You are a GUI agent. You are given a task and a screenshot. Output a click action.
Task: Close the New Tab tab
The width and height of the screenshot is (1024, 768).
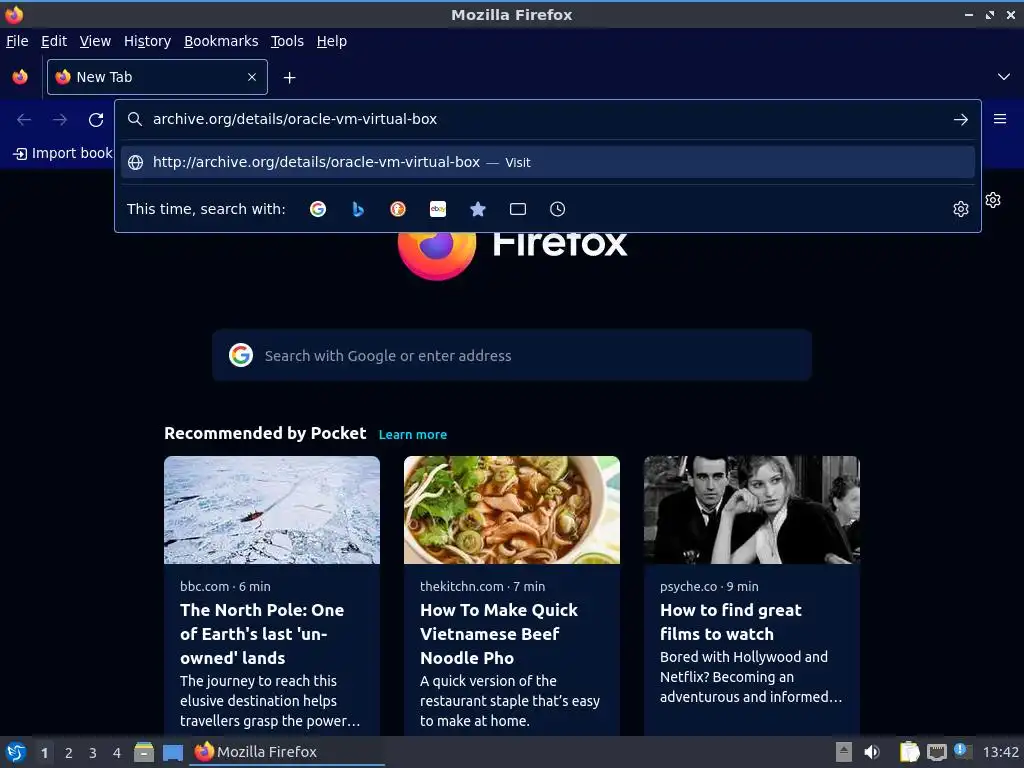click(x=252, y=77)
